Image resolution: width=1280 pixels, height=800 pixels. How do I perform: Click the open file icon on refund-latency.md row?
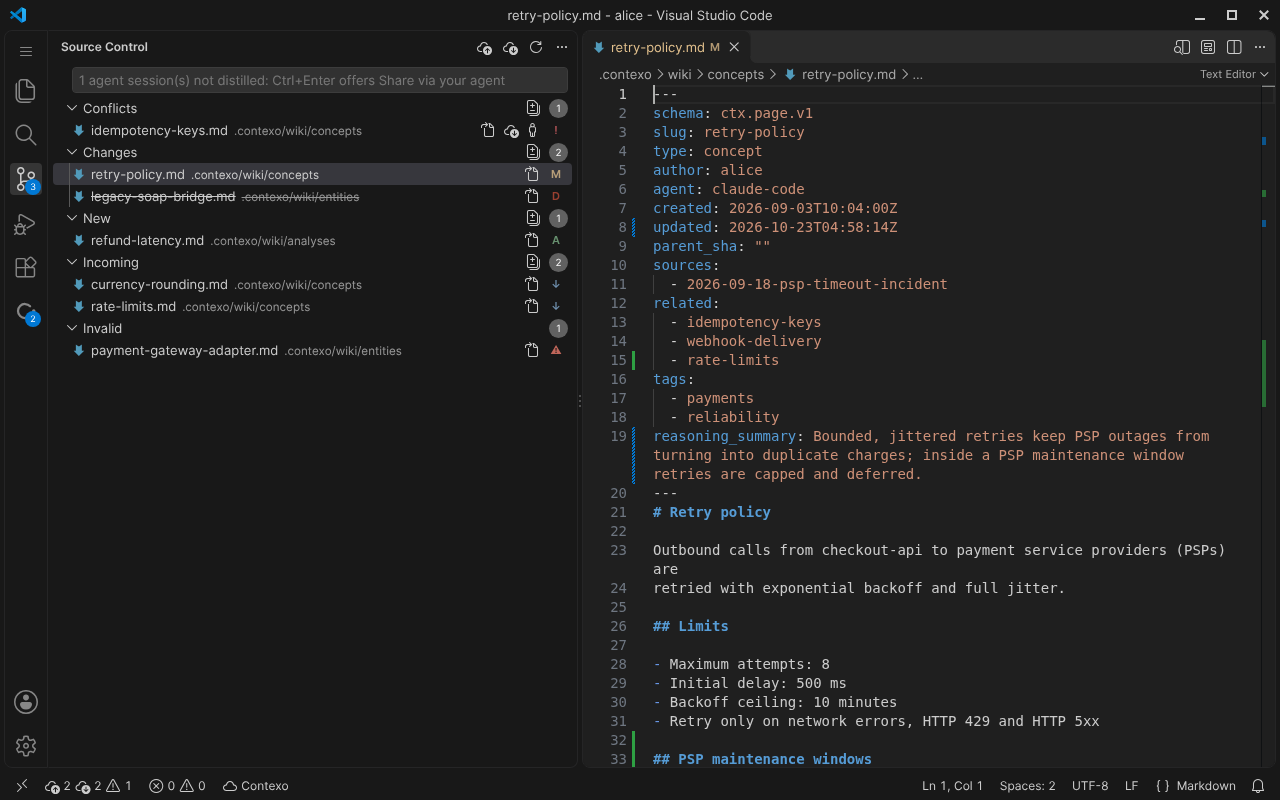tap(532, 241)
